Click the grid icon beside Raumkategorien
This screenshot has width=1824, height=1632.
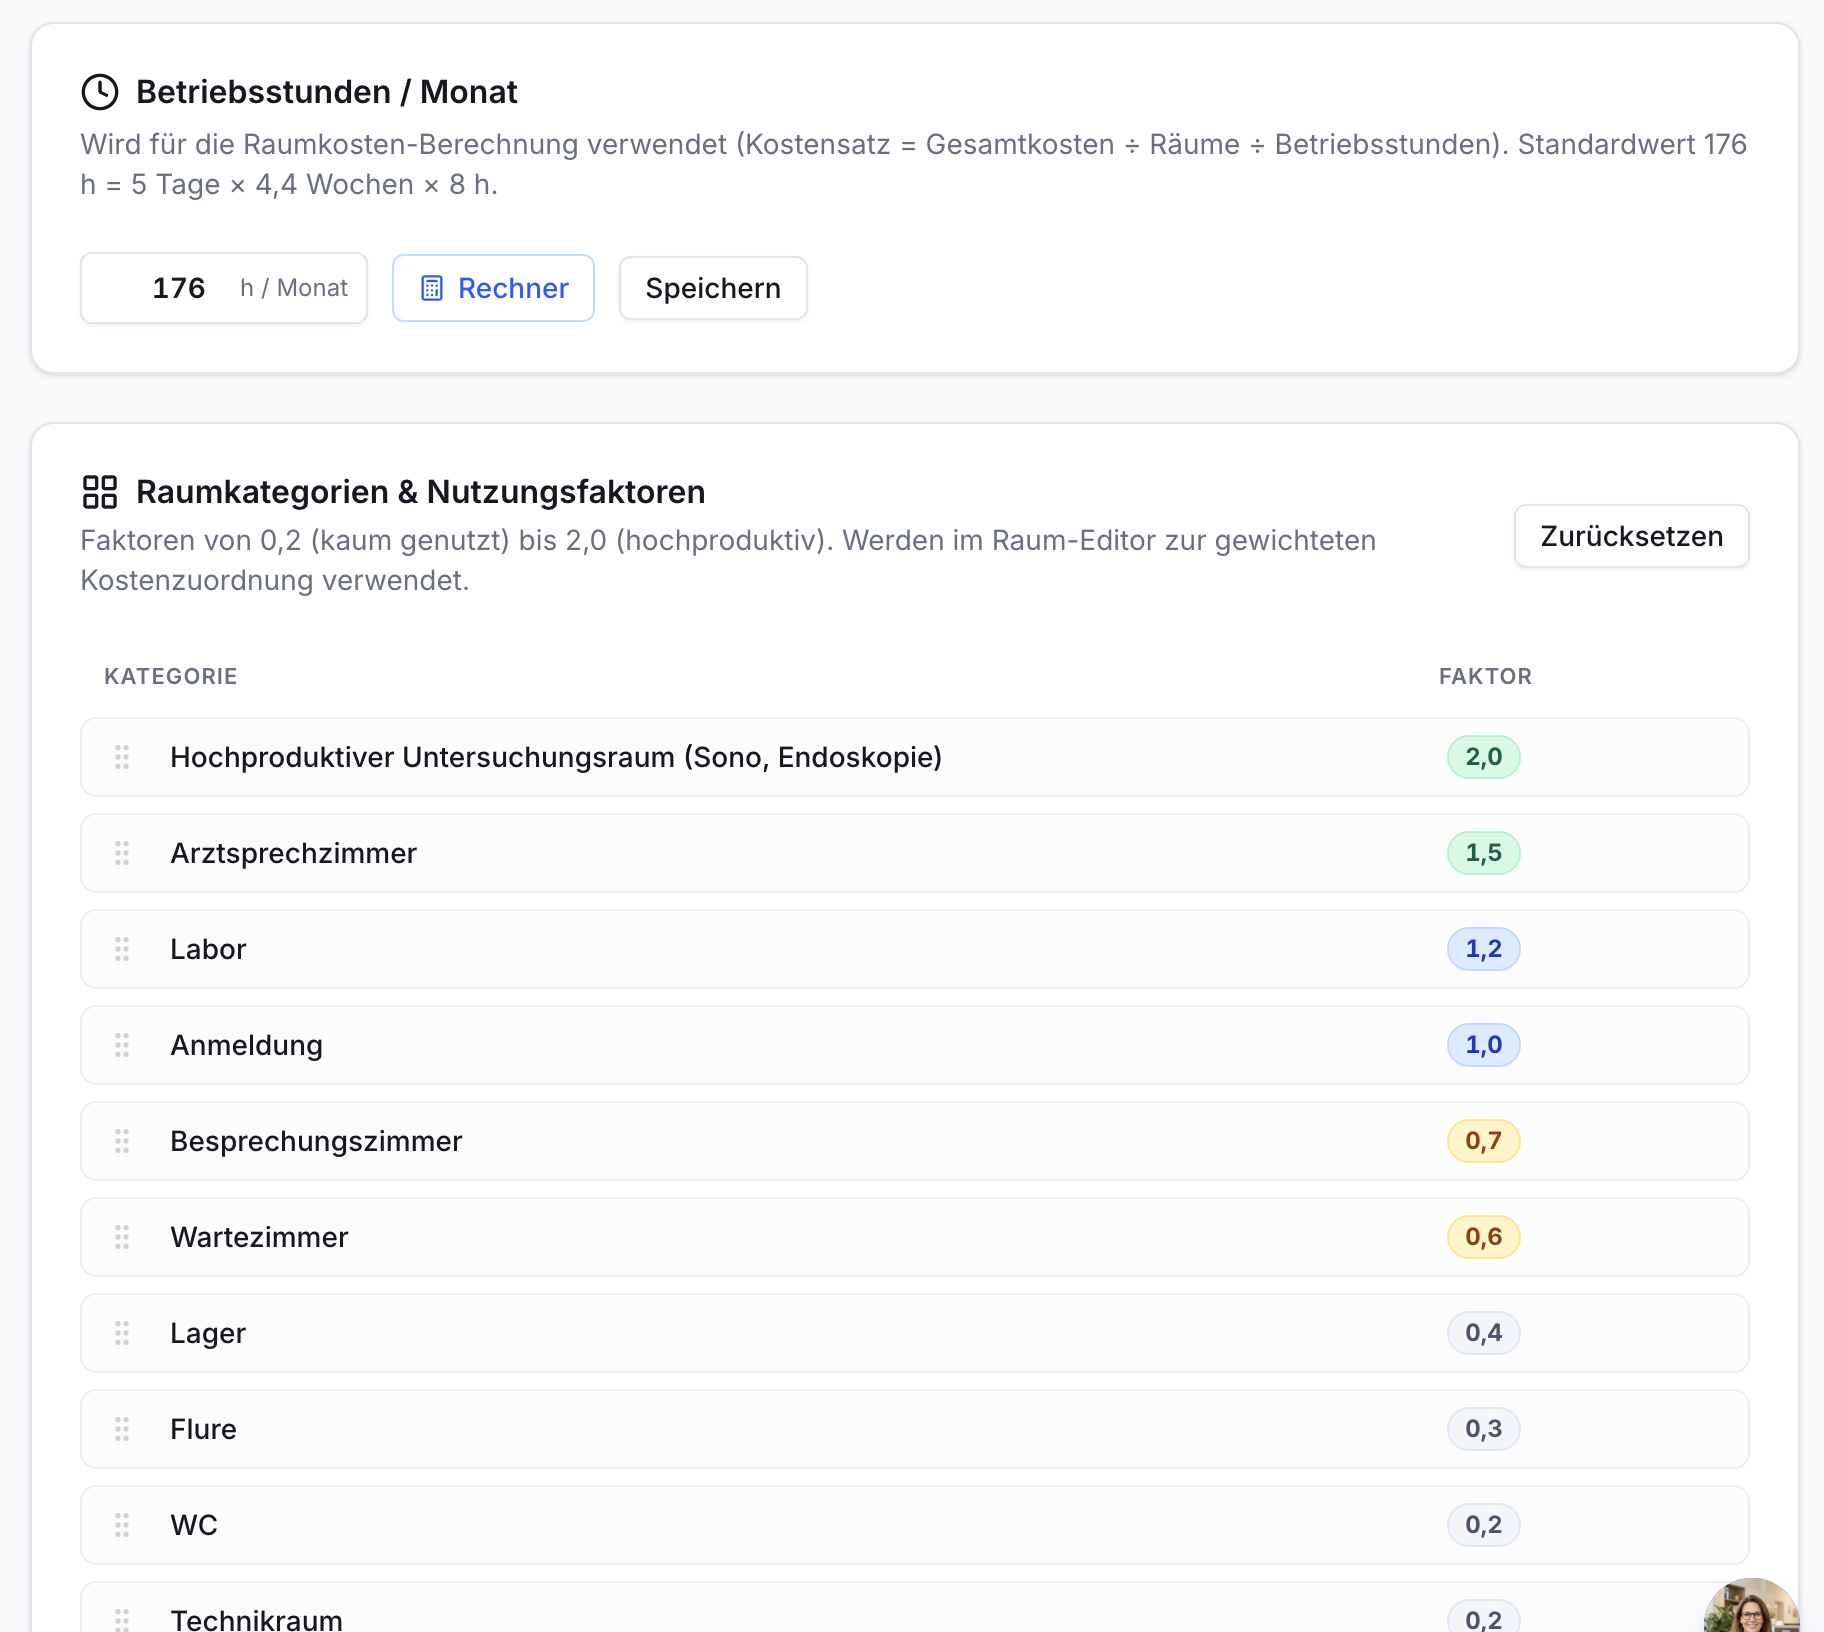click(100, 492)
